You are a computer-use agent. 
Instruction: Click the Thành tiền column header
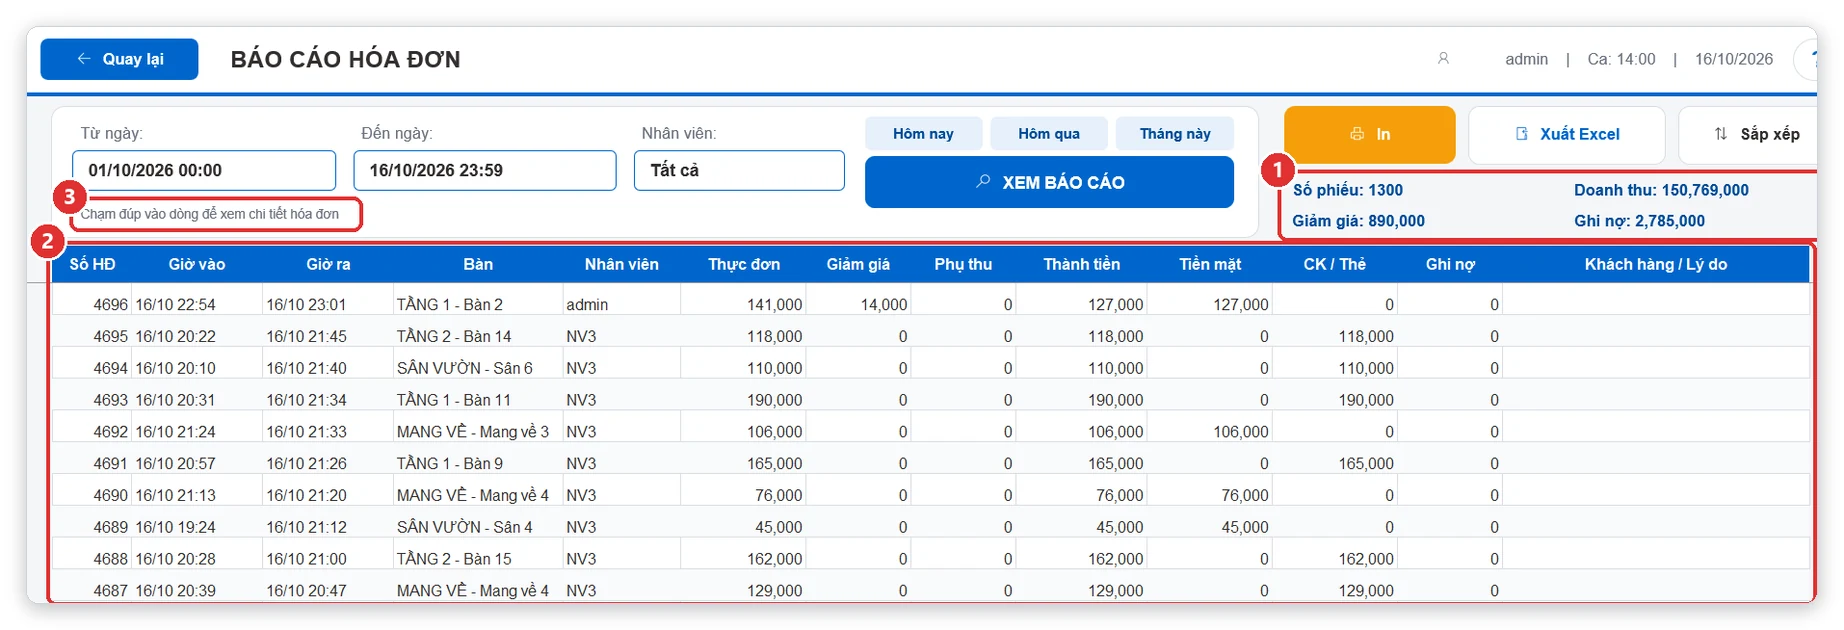tap(1082, 264)
